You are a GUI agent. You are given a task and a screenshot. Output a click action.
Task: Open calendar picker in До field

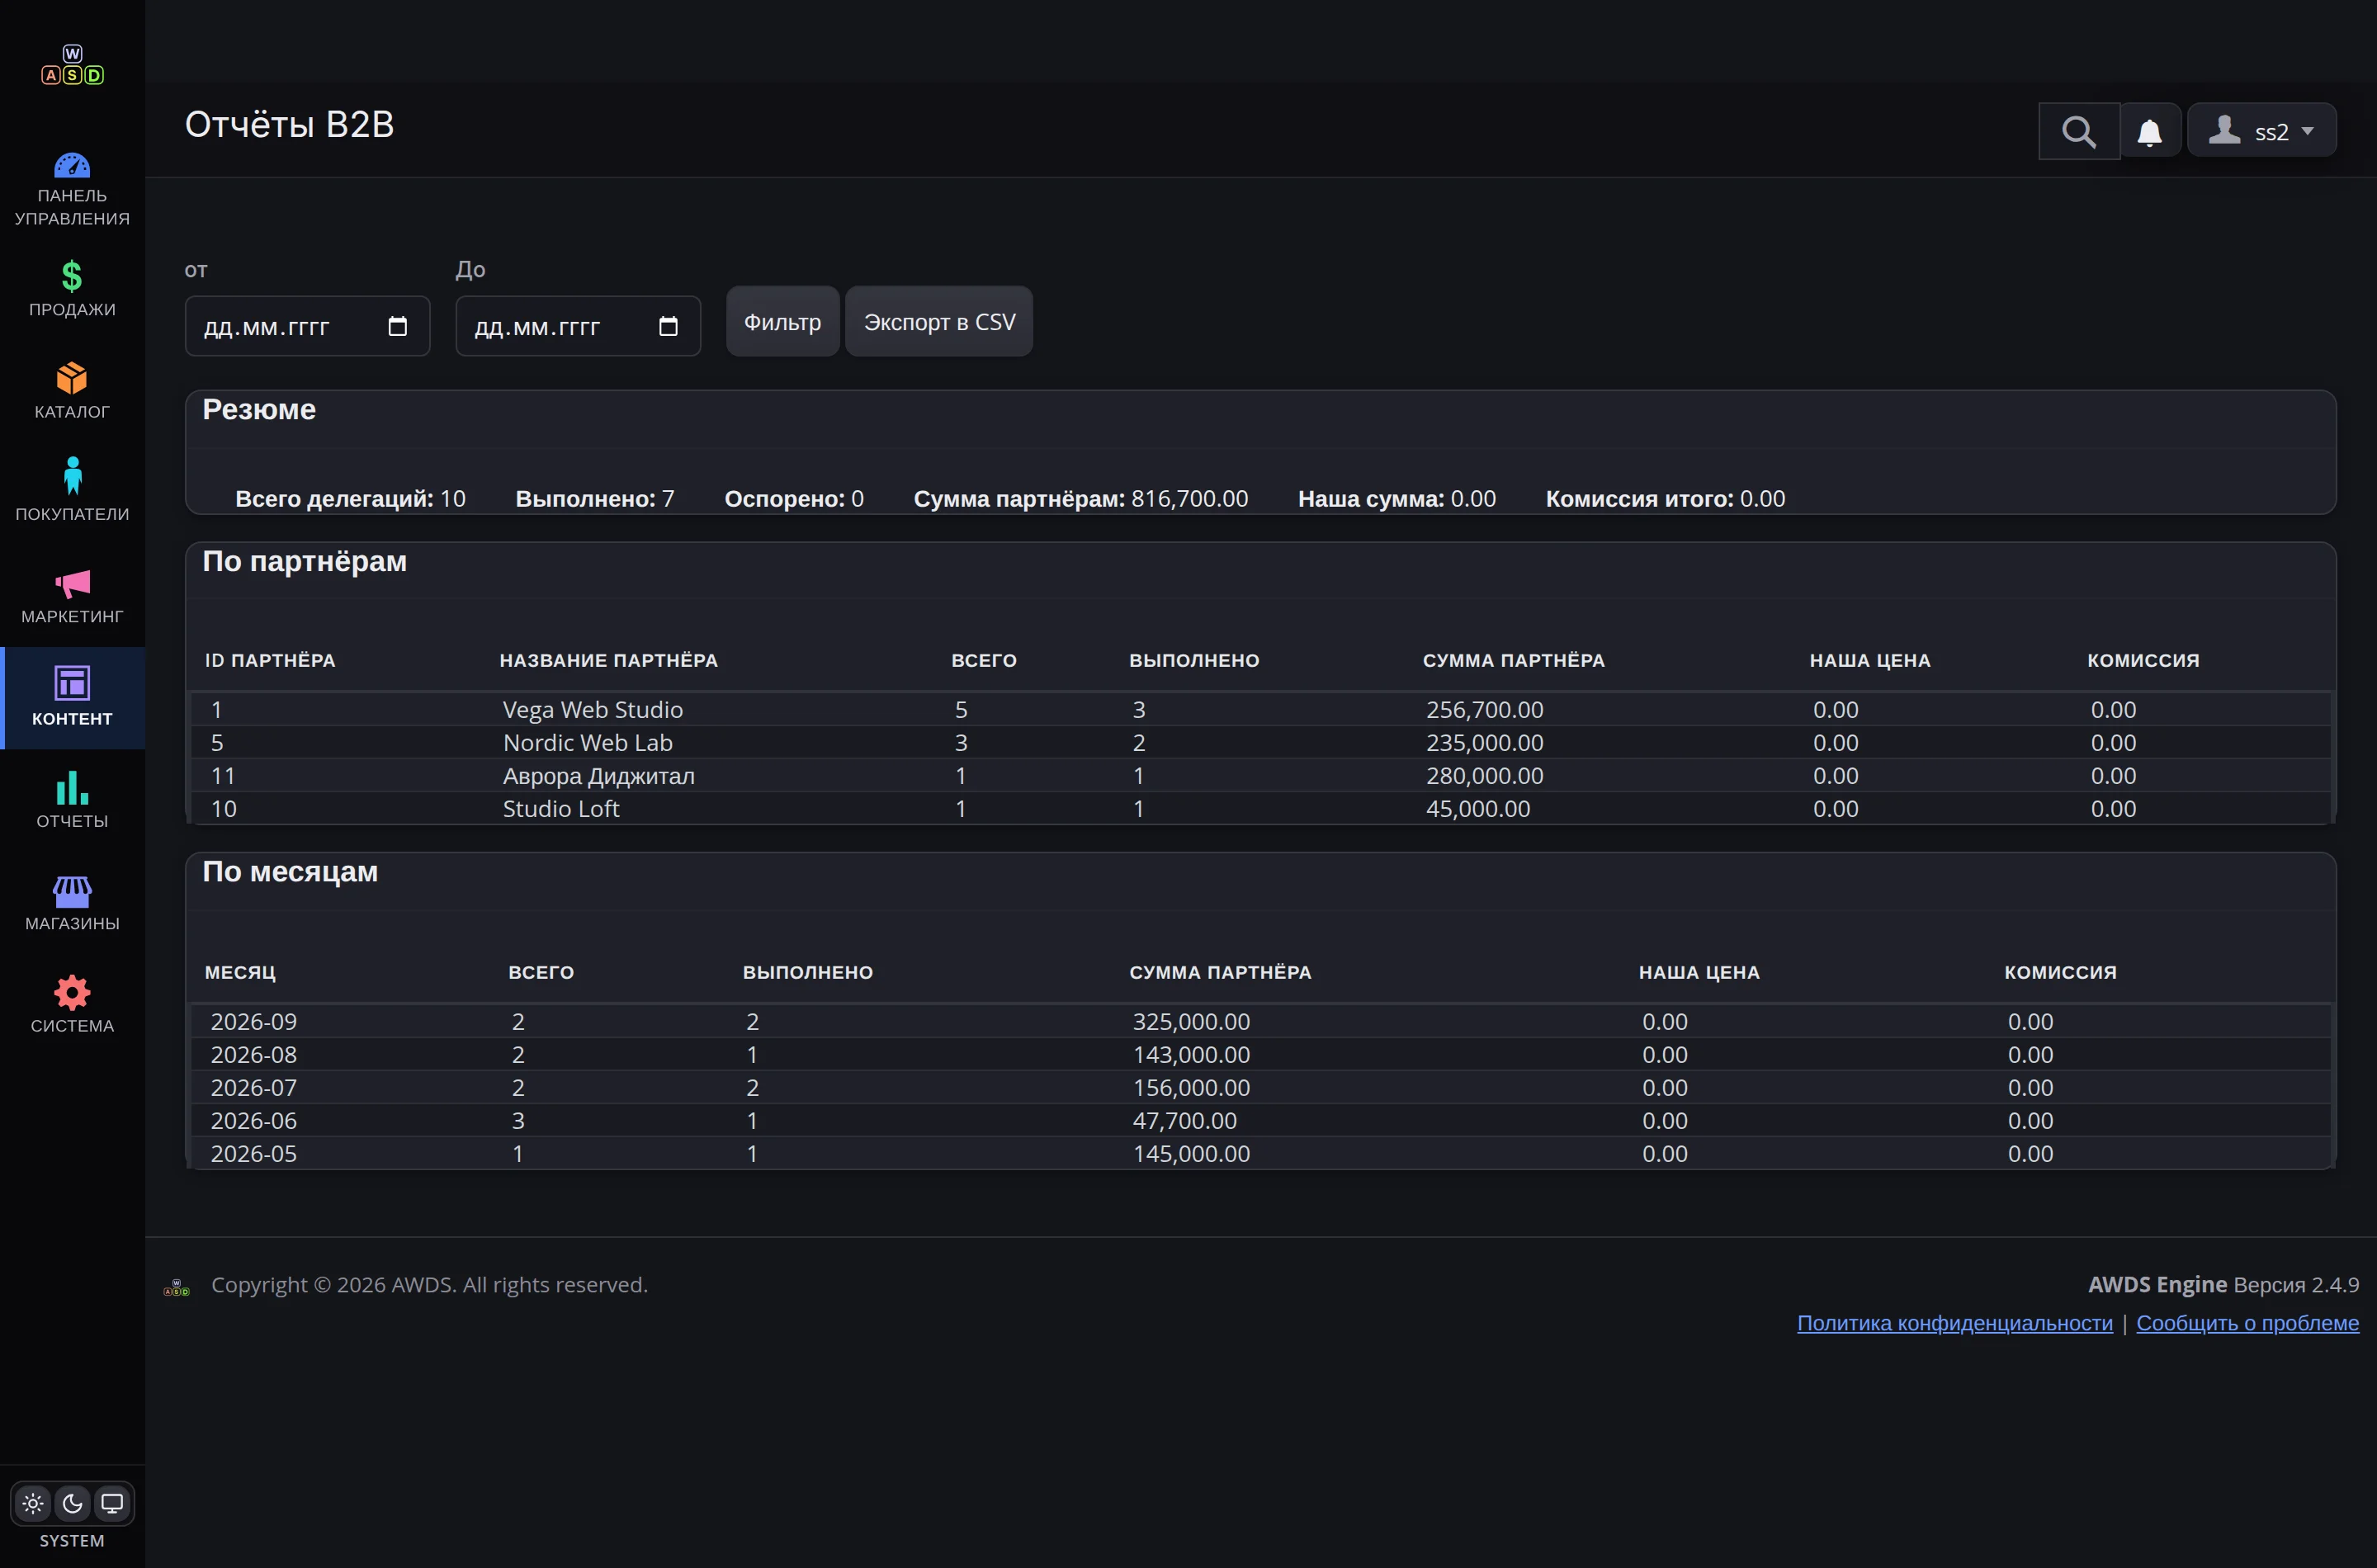[x=668, y=326]
